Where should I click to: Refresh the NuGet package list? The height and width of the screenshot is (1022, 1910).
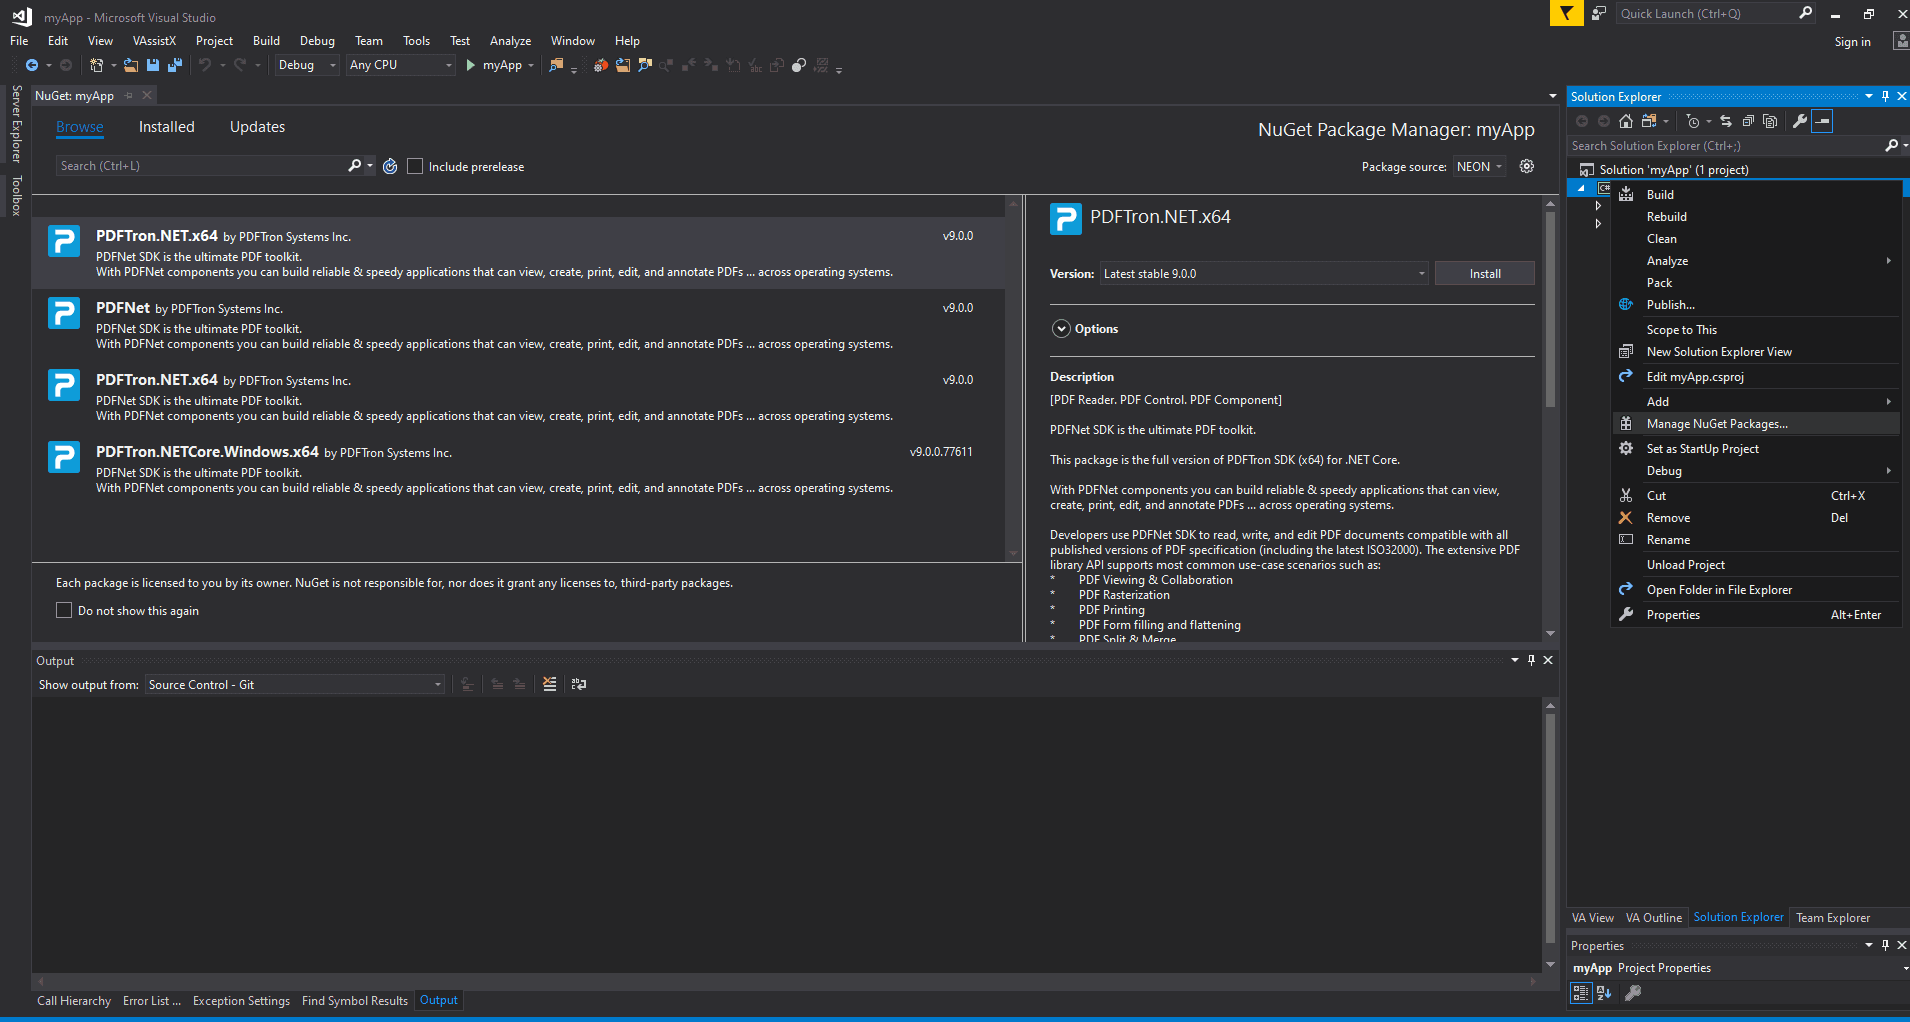tap(390, 166)
